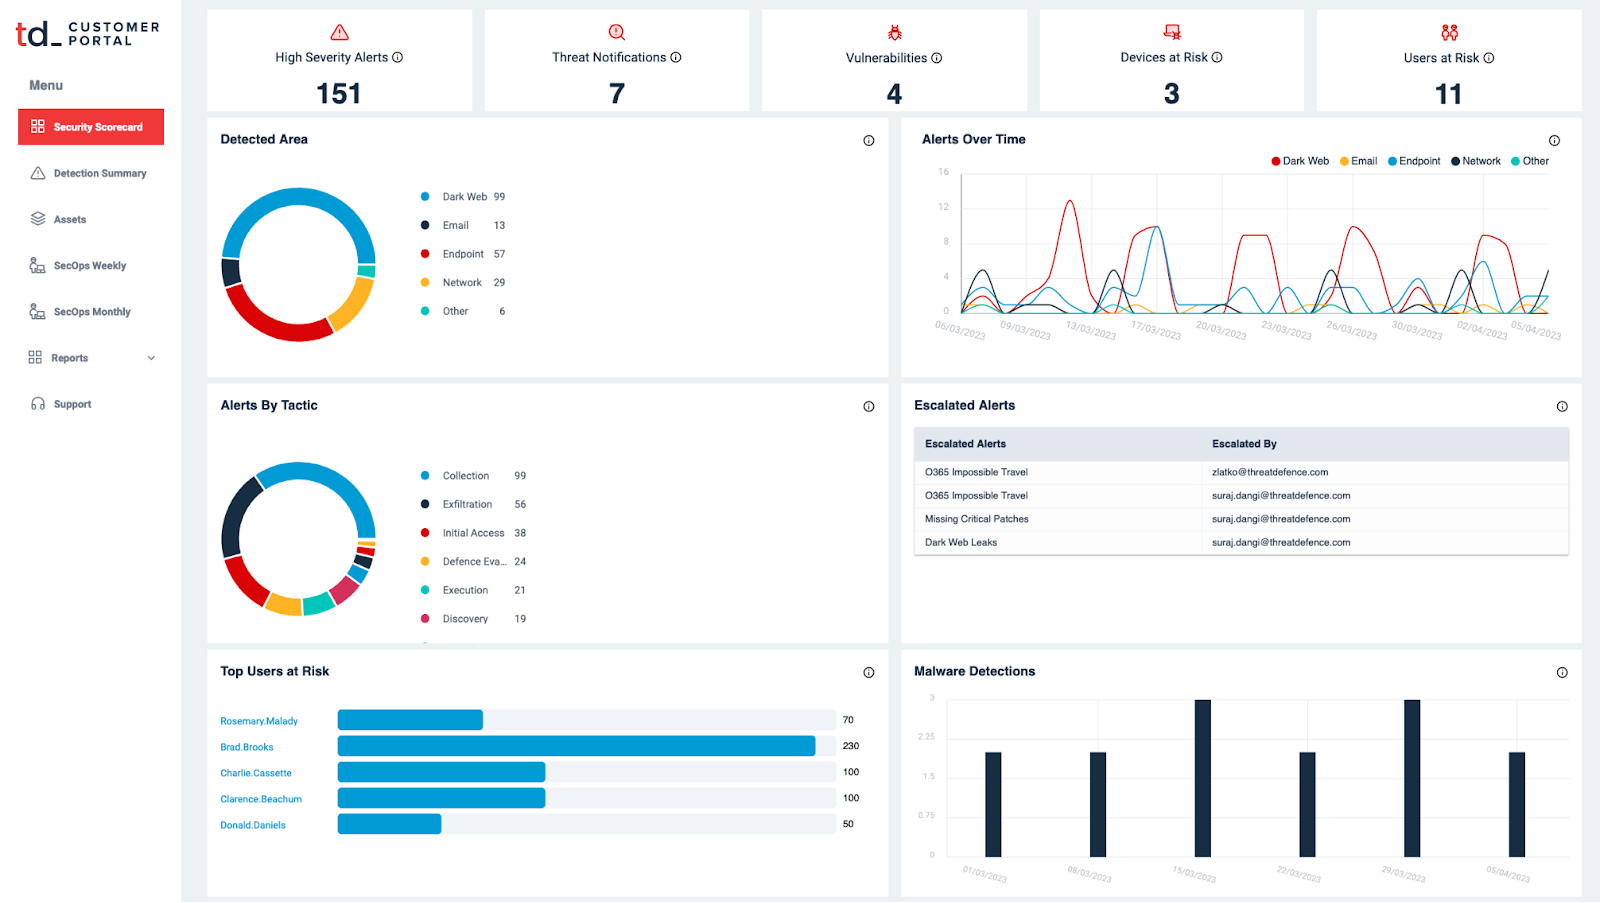Open Clarence.Beachum user link
The width and height of the screenshot is (1600, 903).
(x=261, y=799)
